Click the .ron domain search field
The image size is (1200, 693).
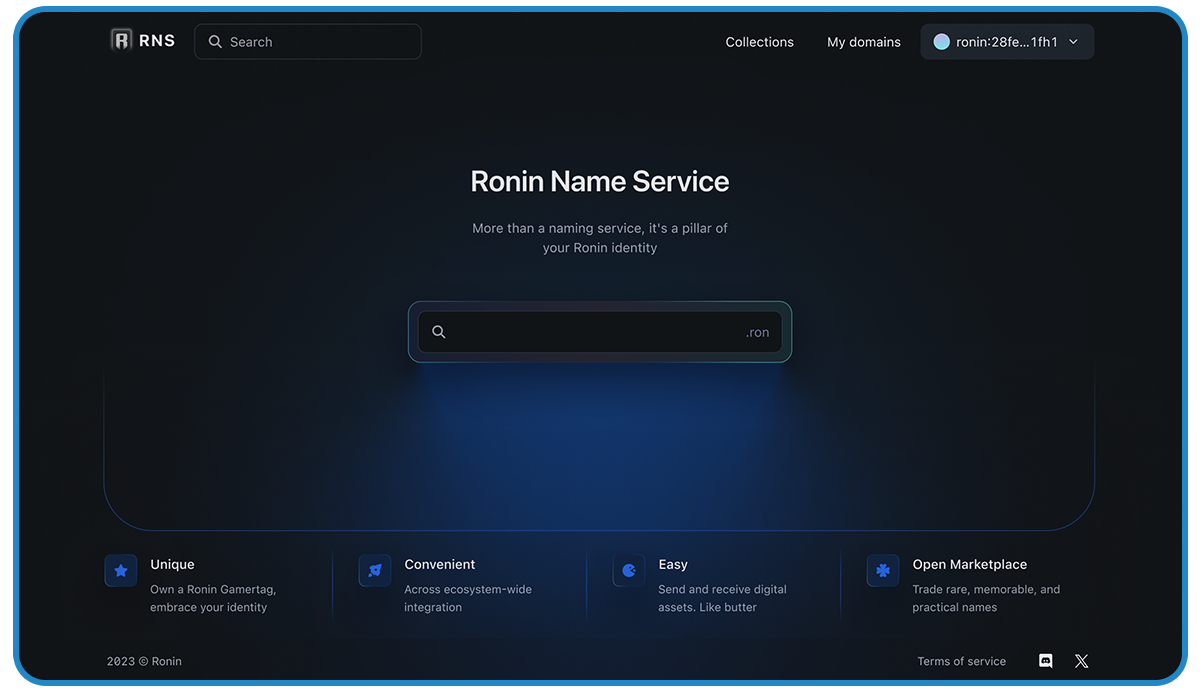click(600, 332)
